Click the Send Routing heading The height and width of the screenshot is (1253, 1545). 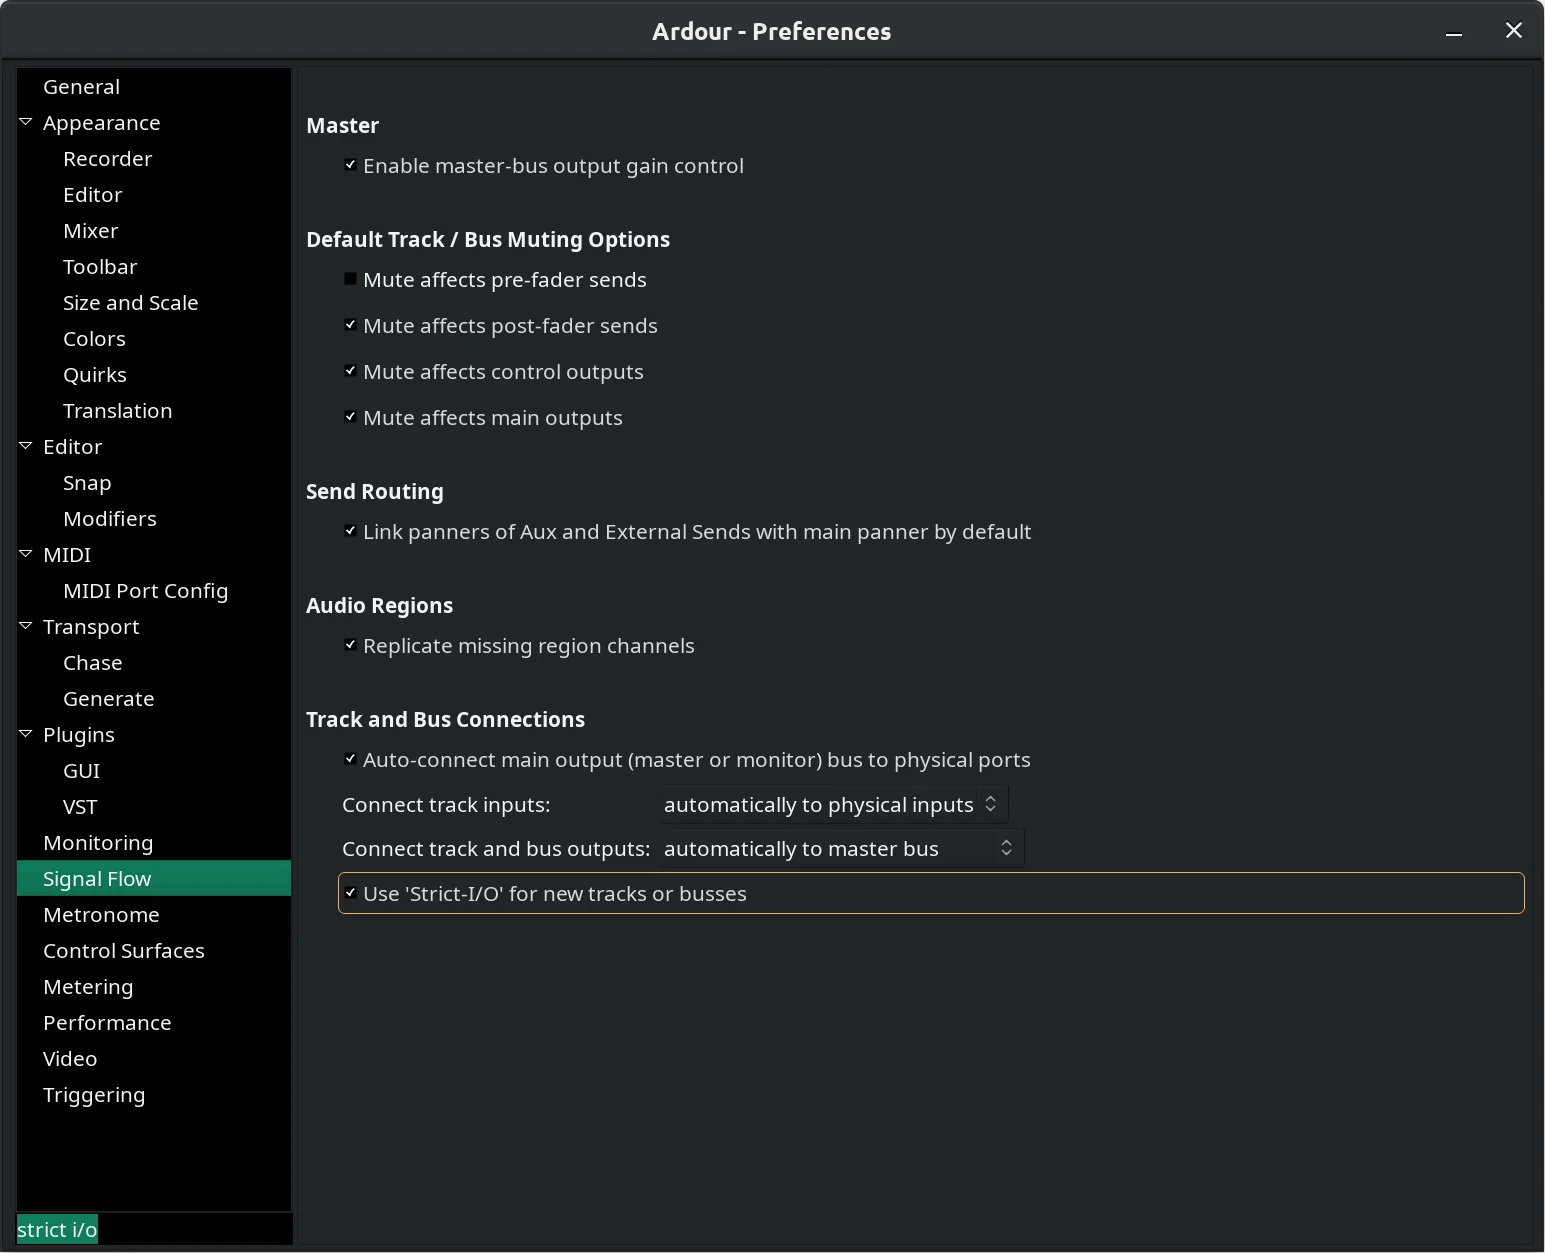click(374, 491)
